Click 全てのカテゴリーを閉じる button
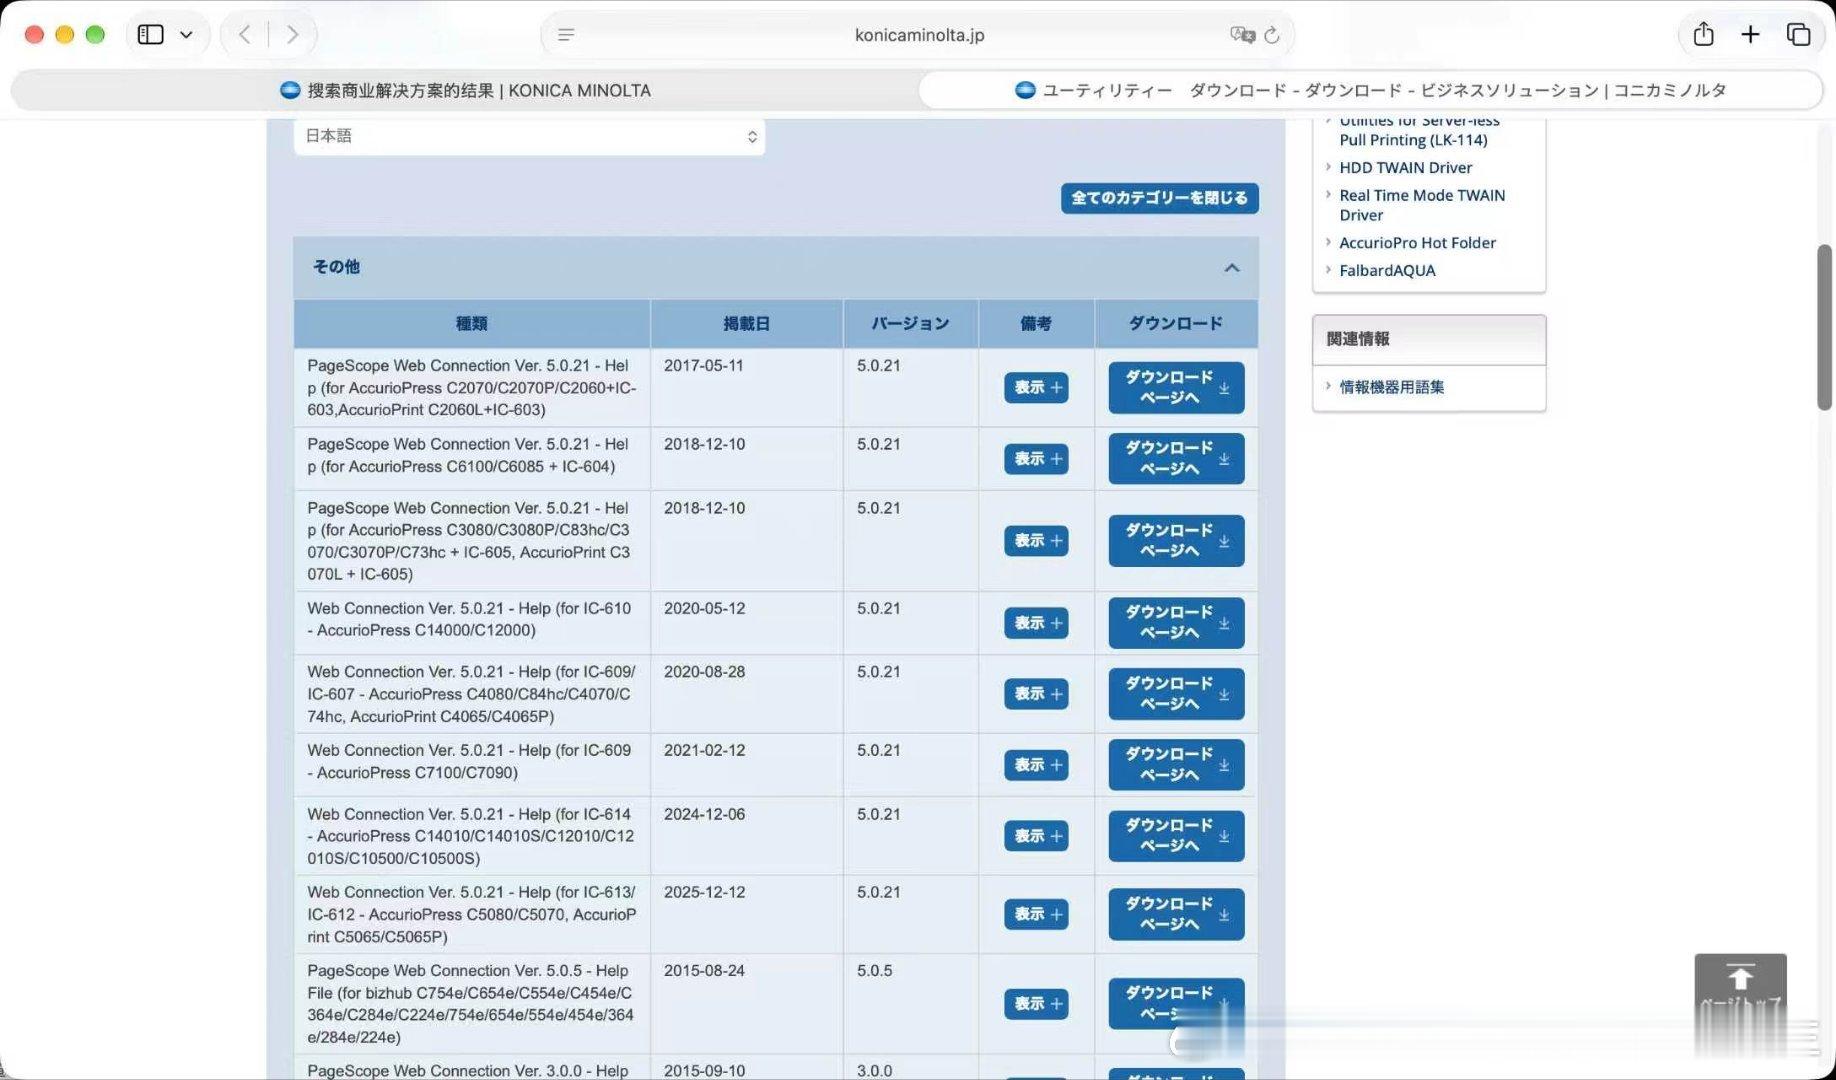The width and height of the screenshot is (1836, 1080). (x=1159, y=198)
